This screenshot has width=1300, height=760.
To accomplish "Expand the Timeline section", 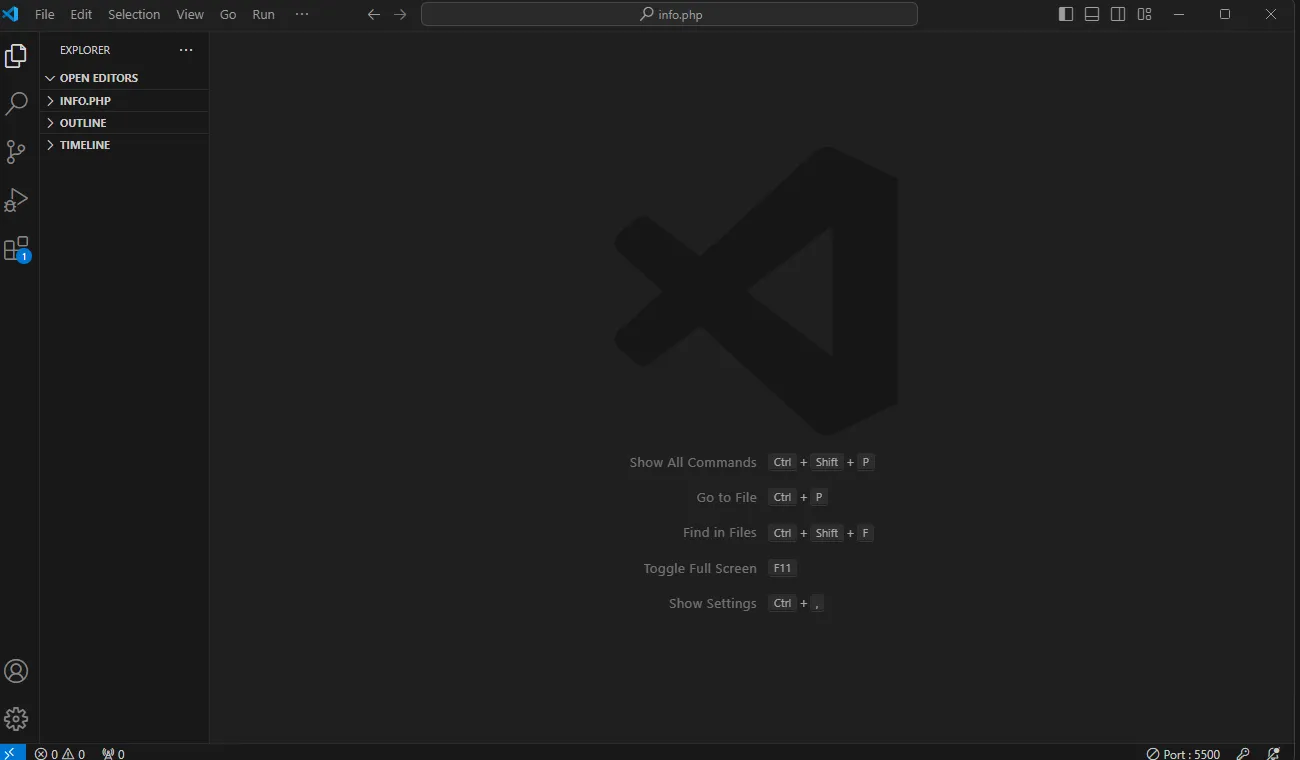I will 85,145.
